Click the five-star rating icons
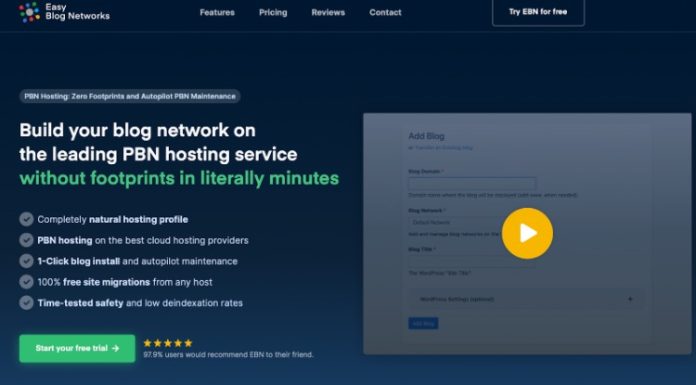This screenshot has height=385, width=696. [x=168, y=343]
